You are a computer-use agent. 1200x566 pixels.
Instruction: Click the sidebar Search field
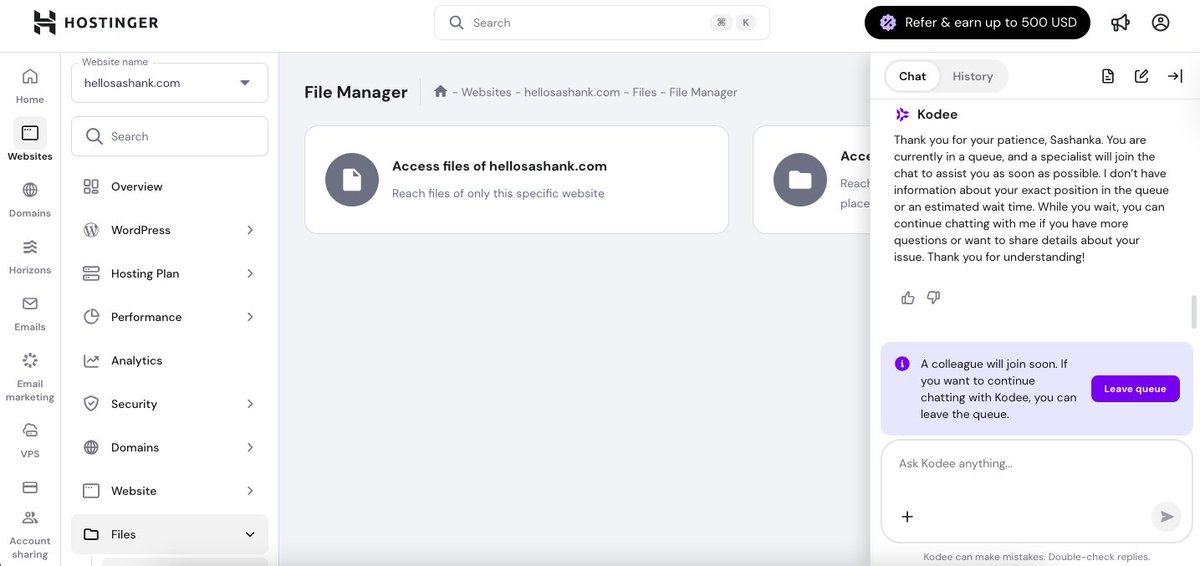pos(169,136)
